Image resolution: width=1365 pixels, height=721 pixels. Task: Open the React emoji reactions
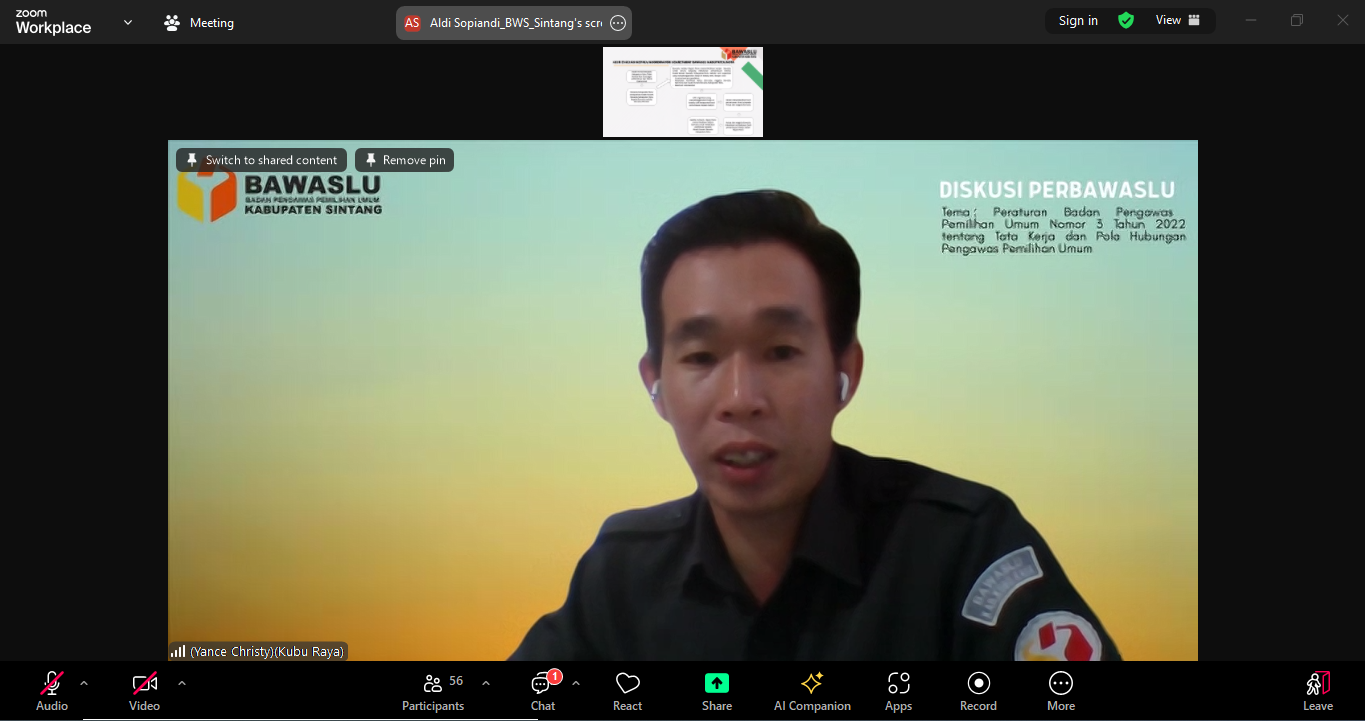[x=627, y=691]
